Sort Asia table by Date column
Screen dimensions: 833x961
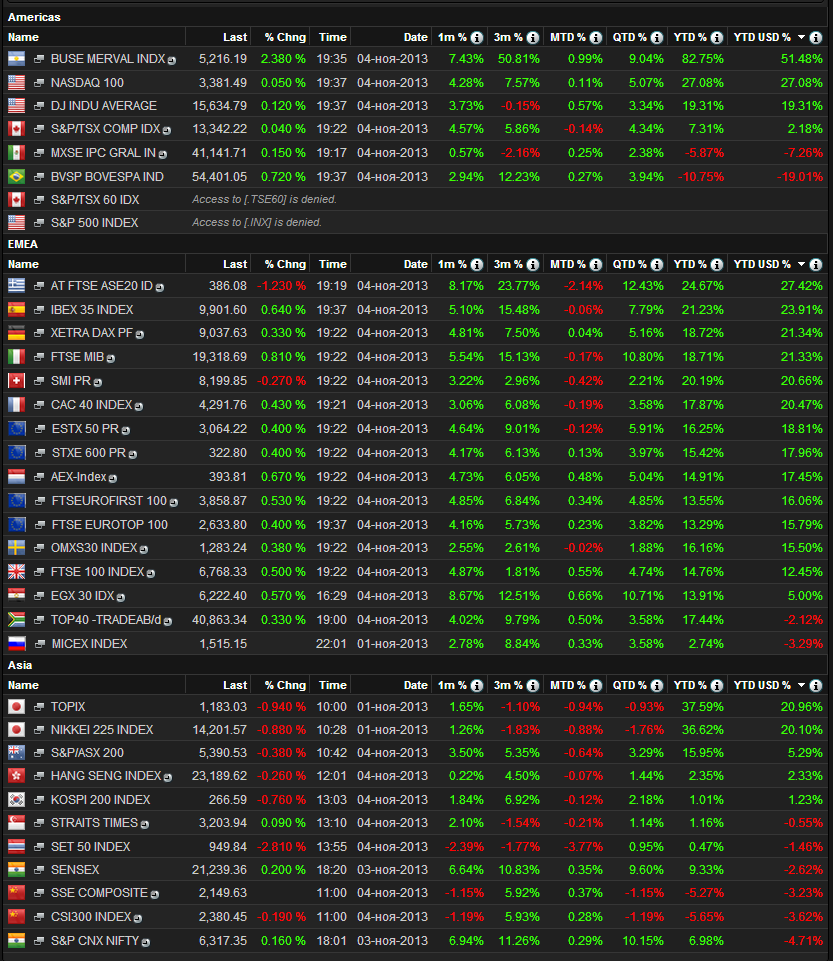(x=416, y=685)
